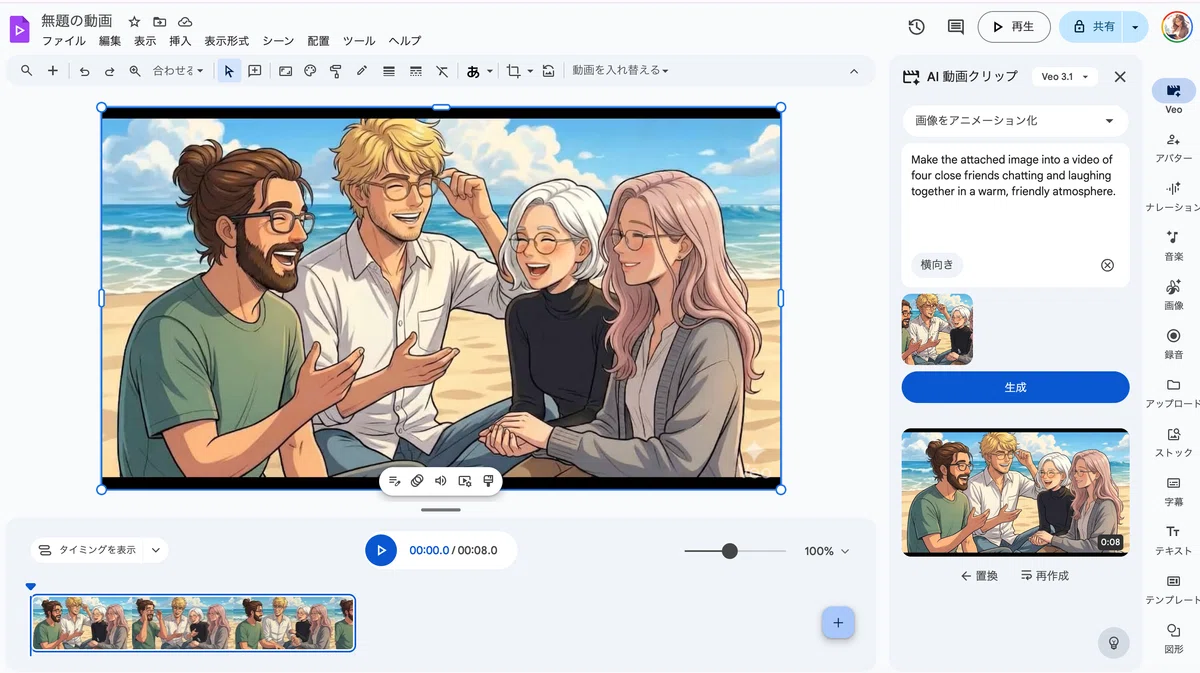Open the テンプレート sidebar panel
Viewport: 1200px width, 673px height.
[x=1173, y=588]
